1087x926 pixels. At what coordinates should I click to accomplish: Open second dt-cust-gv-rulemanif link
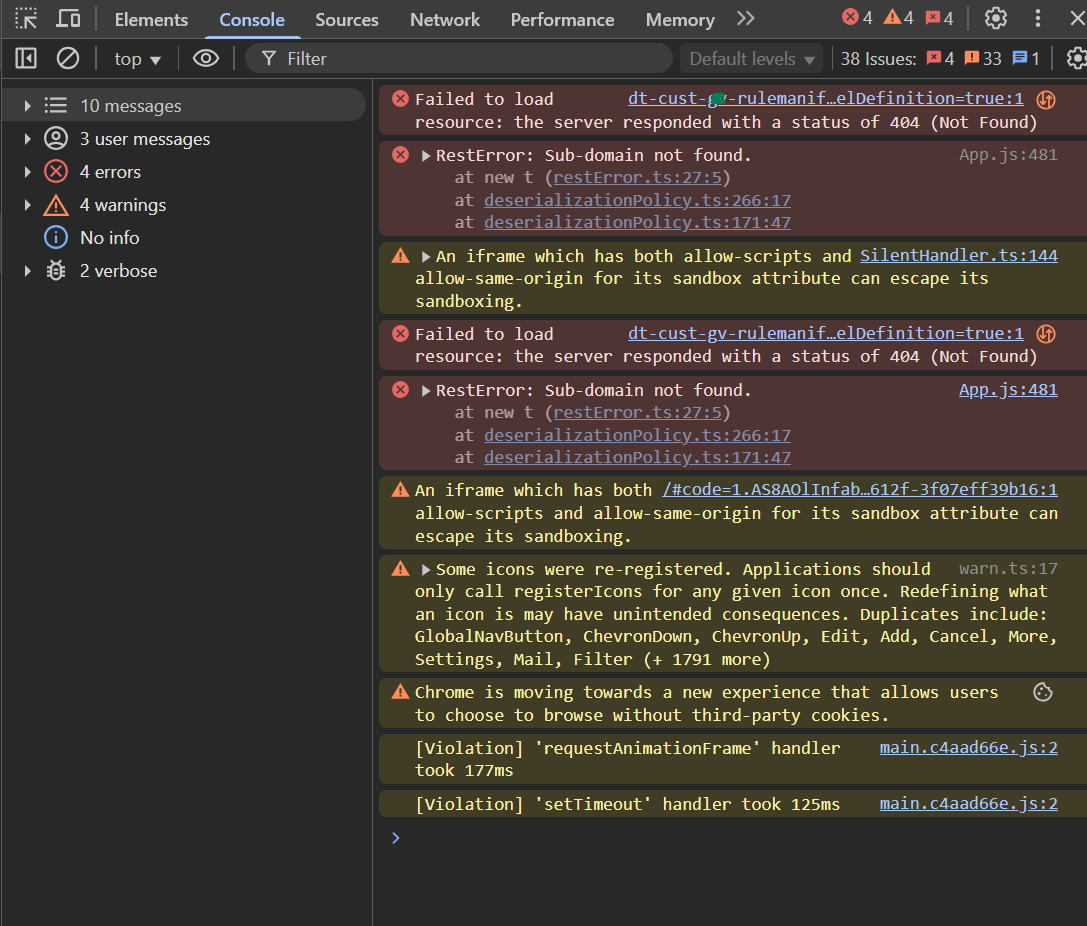tap(825, 333)
